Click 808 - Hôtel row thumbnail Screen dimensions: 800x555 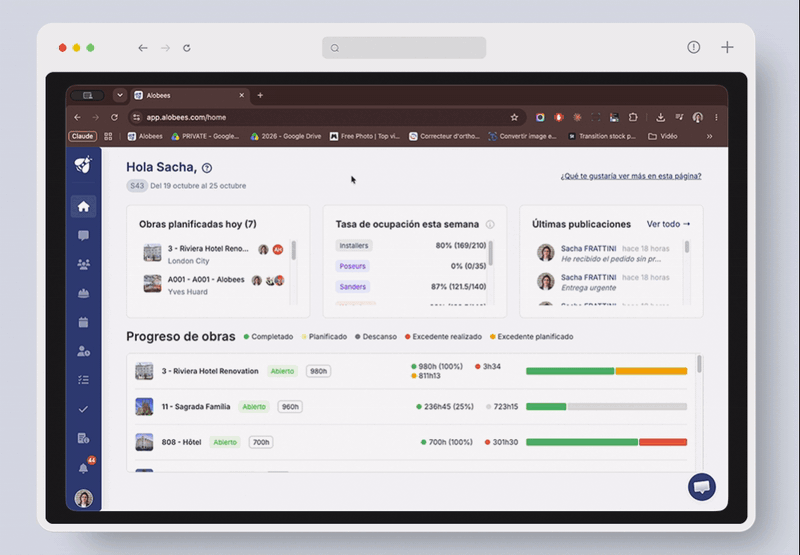click(x=144, y=442)
